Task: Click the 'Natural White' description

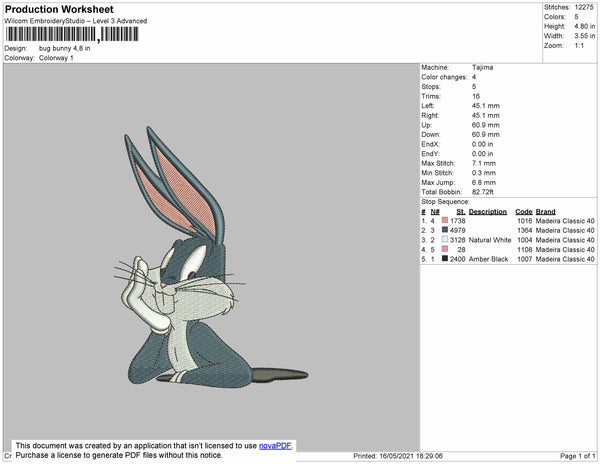Action: 490,240
